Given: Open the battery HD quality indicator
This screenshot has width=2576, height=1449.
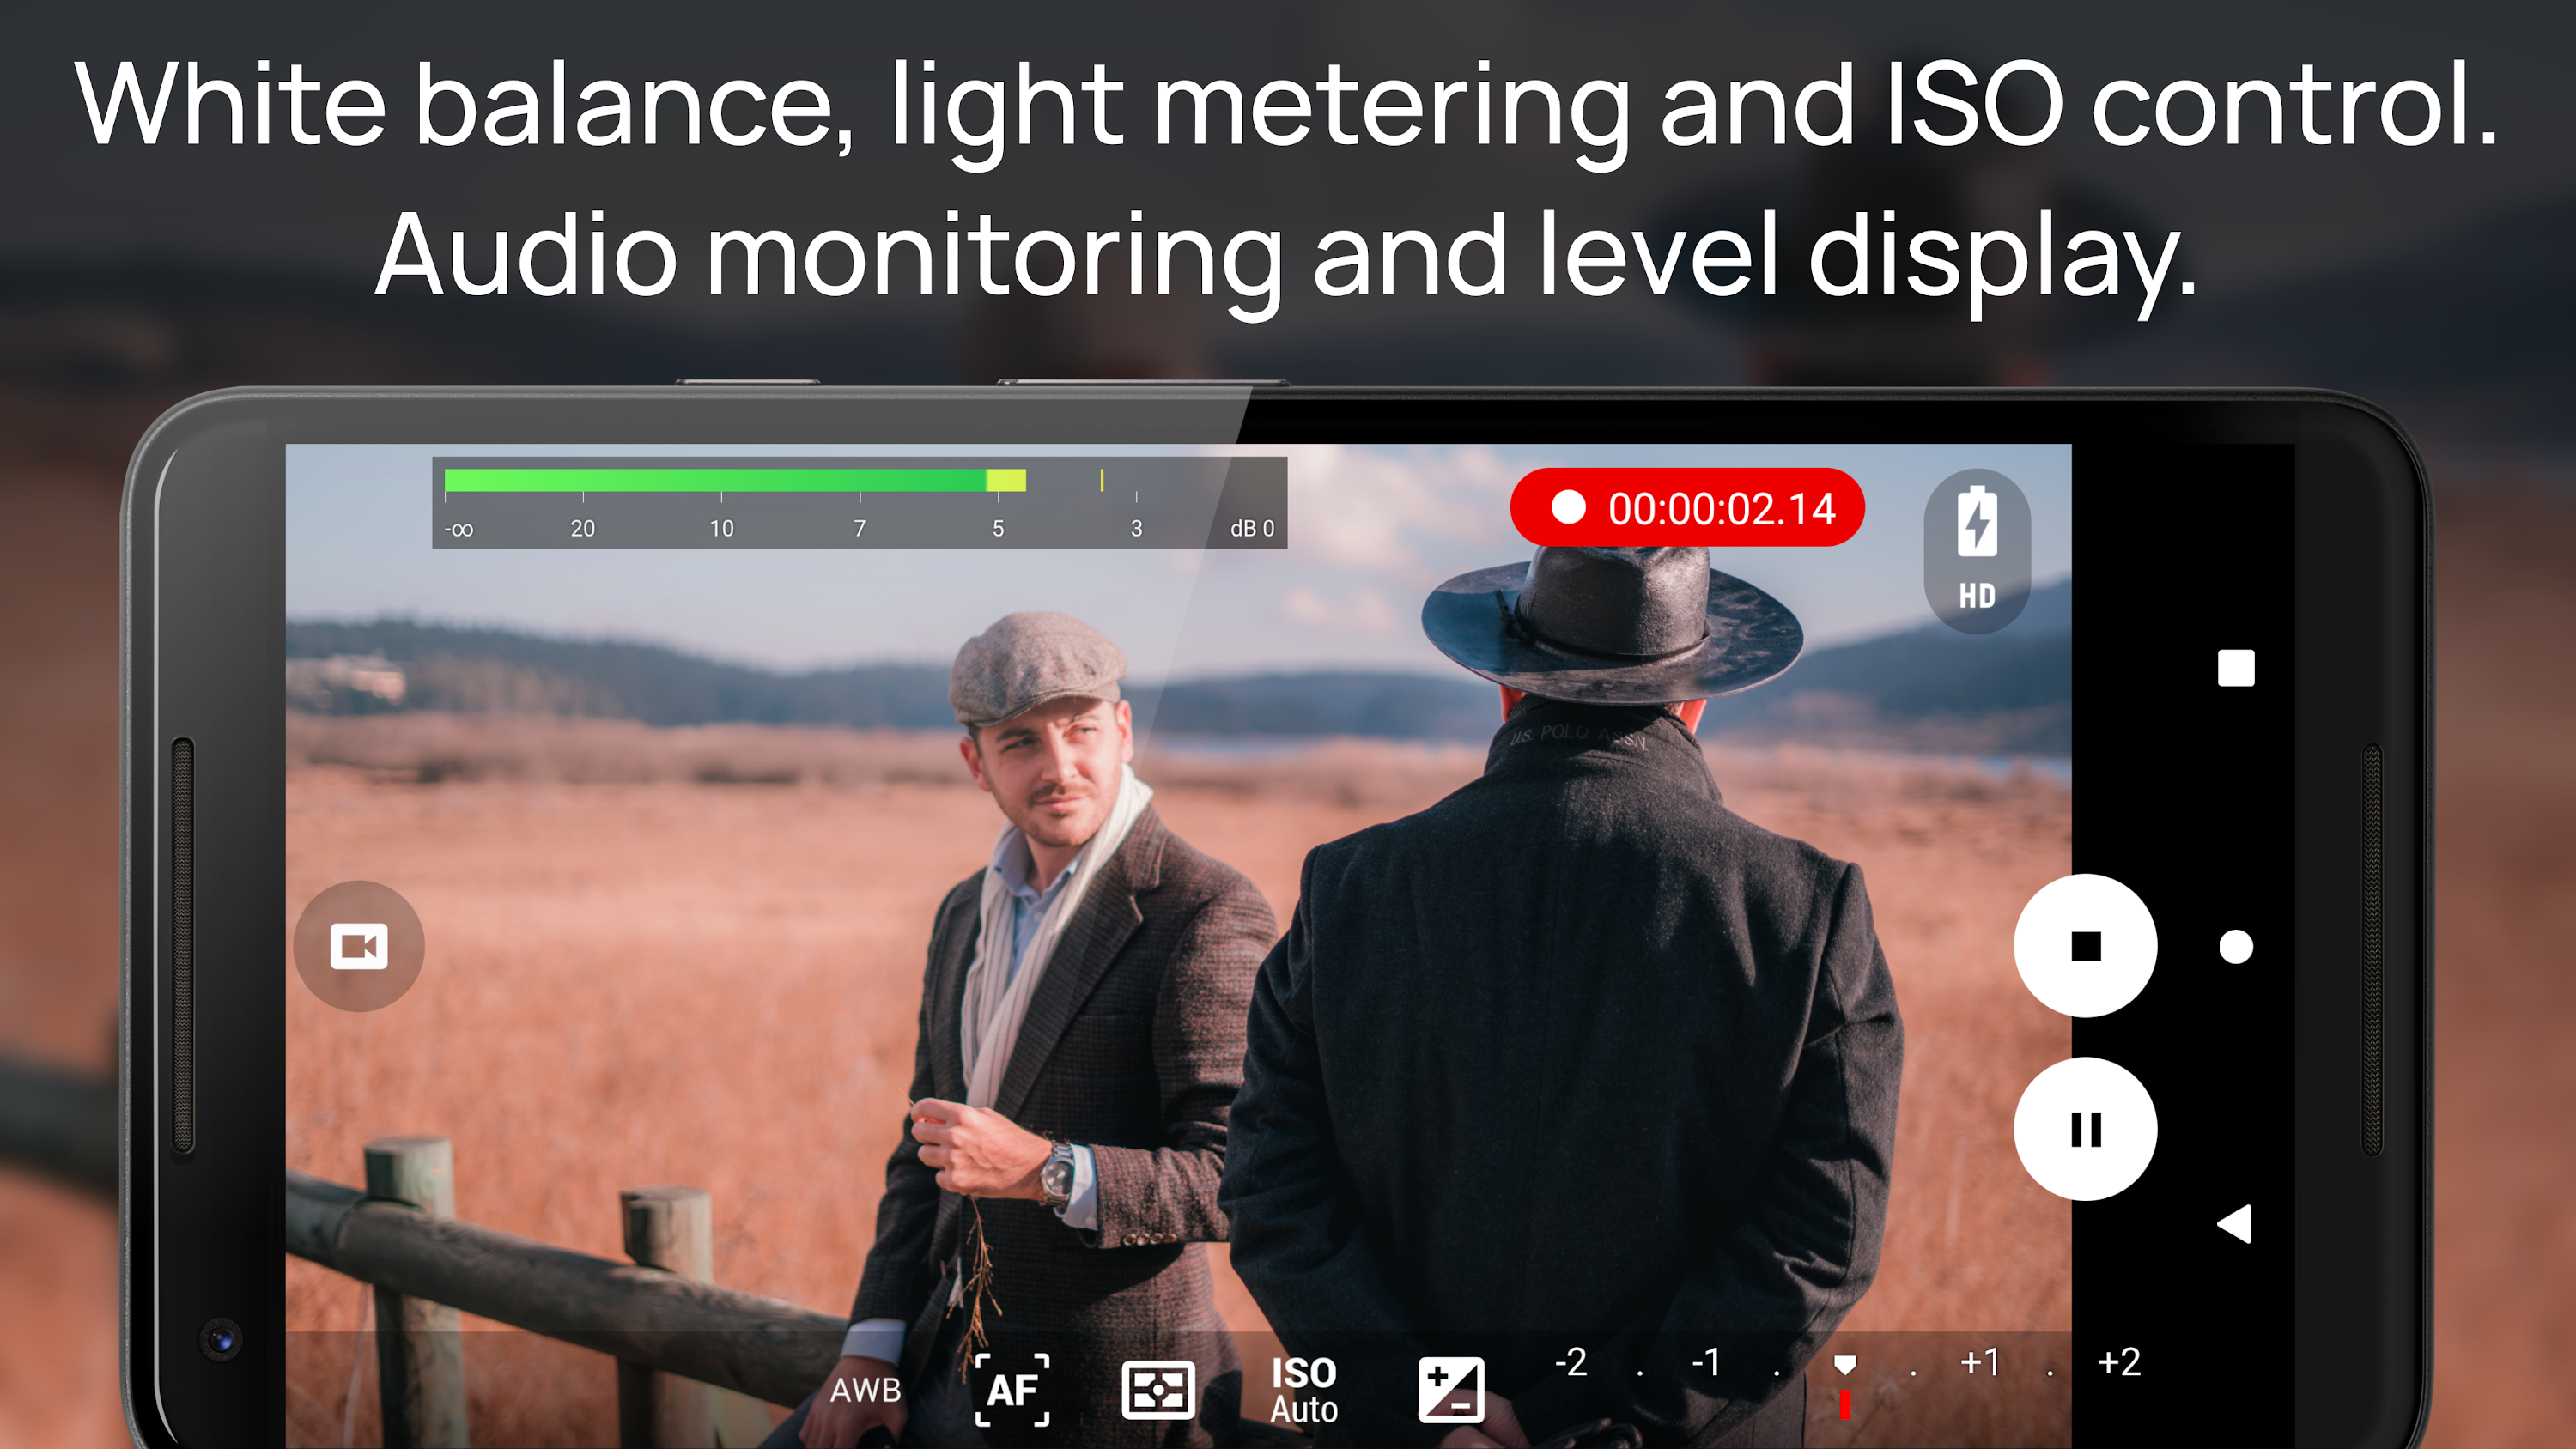Looking at the screenshot, I should (x=1977, y=550).
